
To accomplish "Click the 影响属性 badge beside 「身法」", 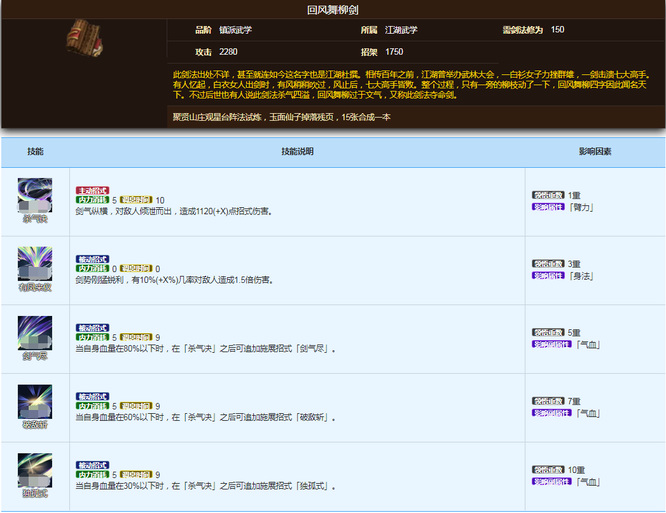I will [548, 275].
